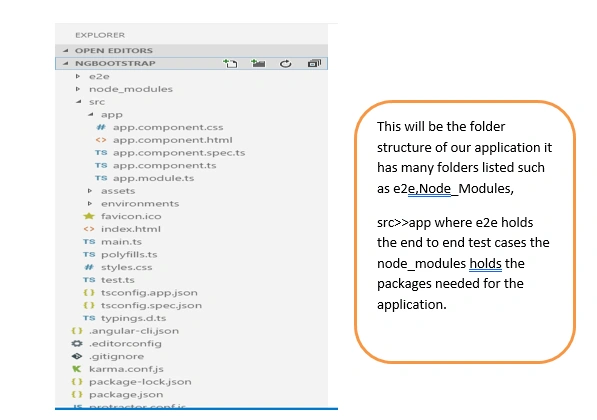Click the Karma icon beside karma.conf.js
This screenshot has height=420, width=597.
[77, 369]
